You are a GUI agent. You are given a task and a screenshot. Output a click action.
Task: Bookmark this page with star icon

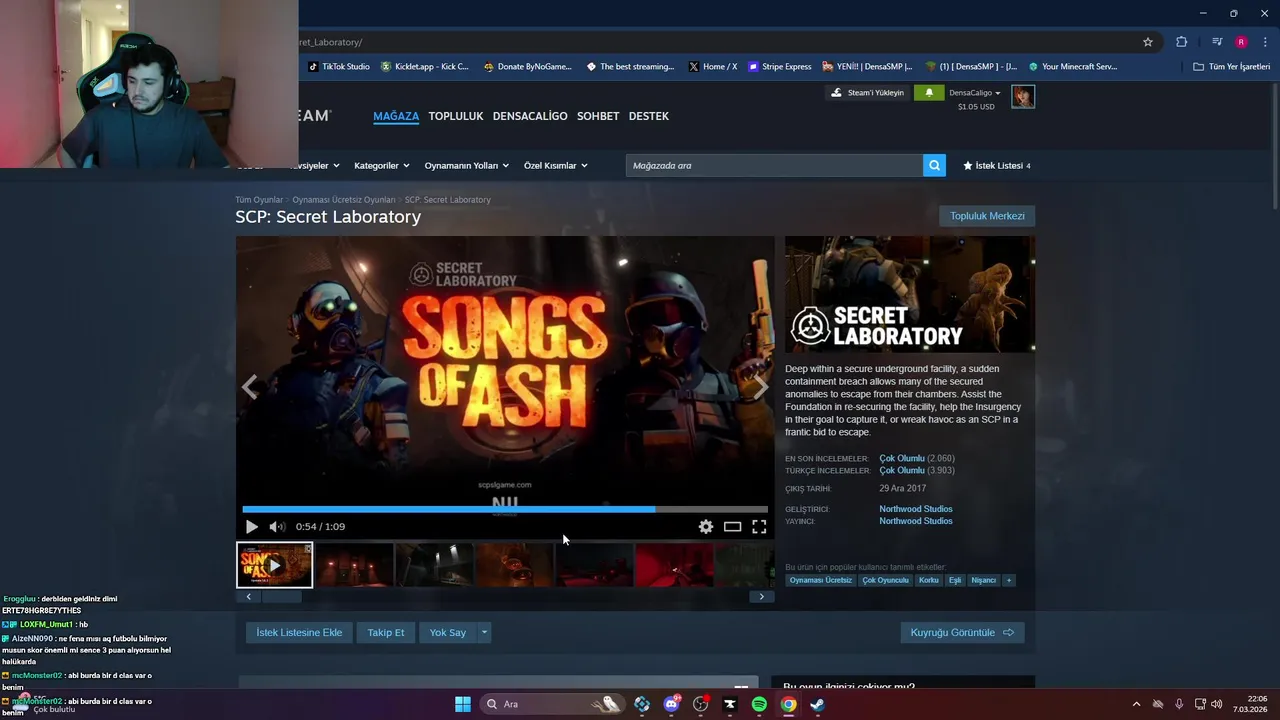click(x=1148, y=42)
